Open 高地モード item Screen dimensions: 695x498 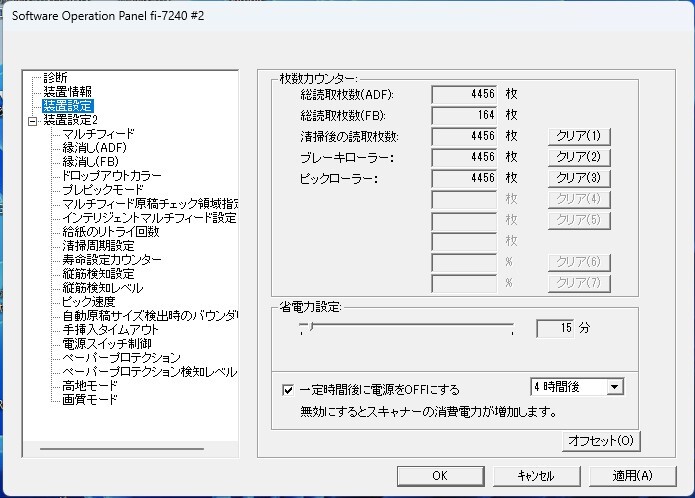90,386
